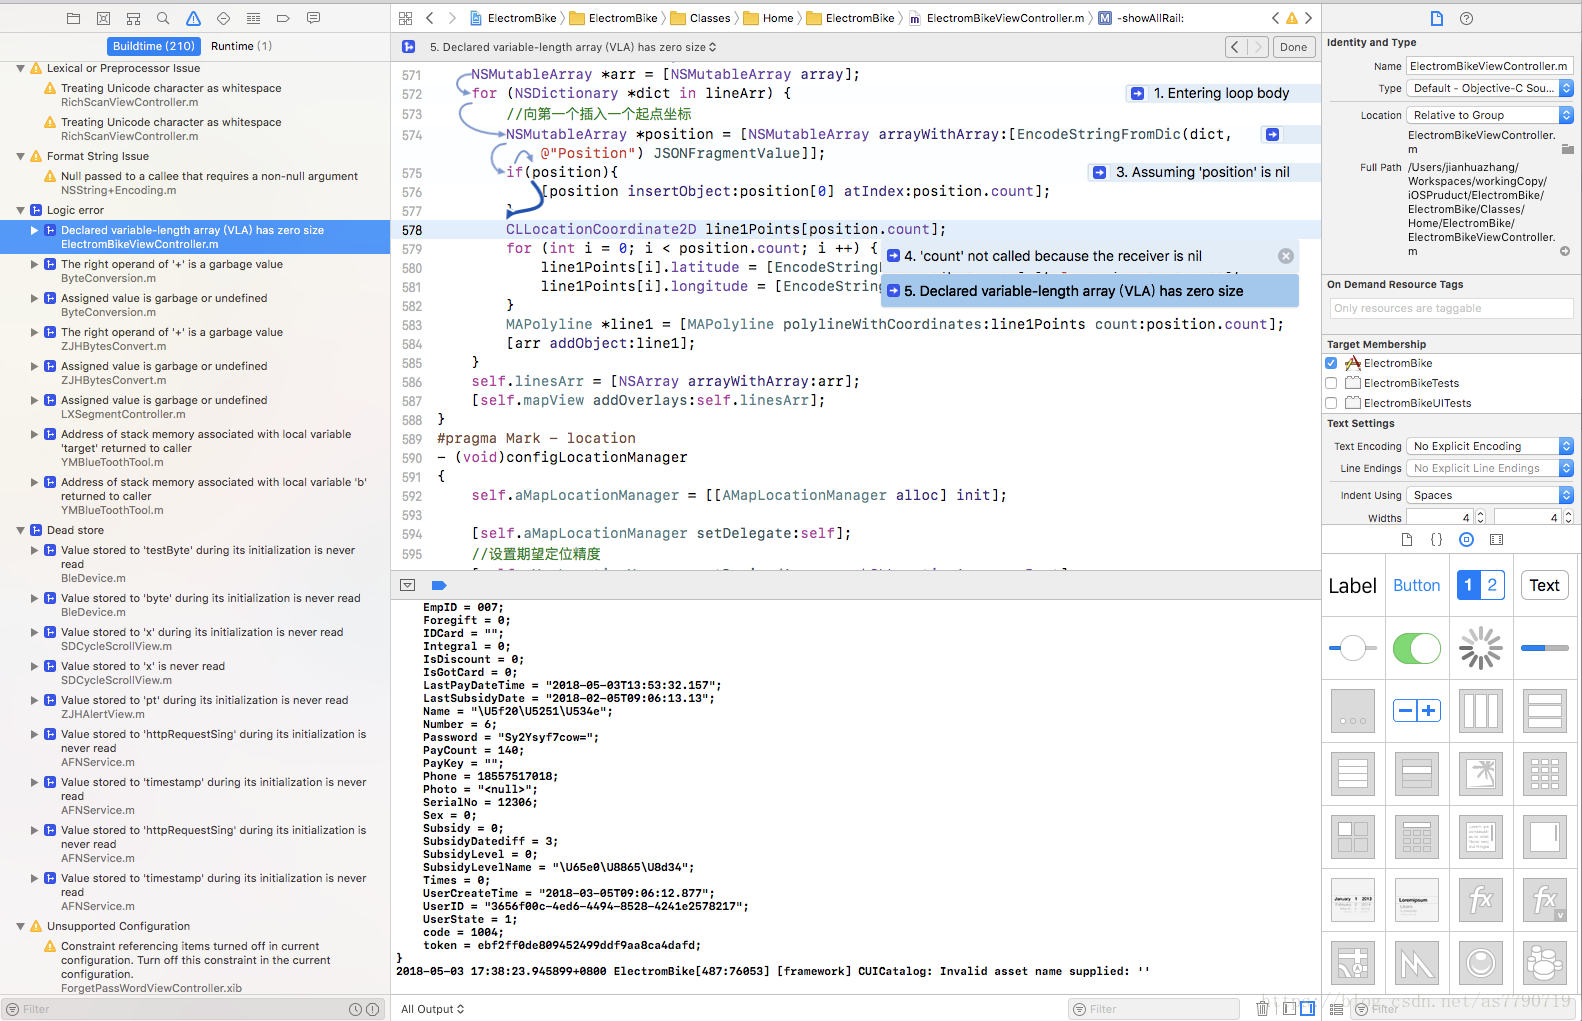Close the 'count' not called annotation
The height and width of the screenshot is (1021, 1582).
(x=1286, y=256)
